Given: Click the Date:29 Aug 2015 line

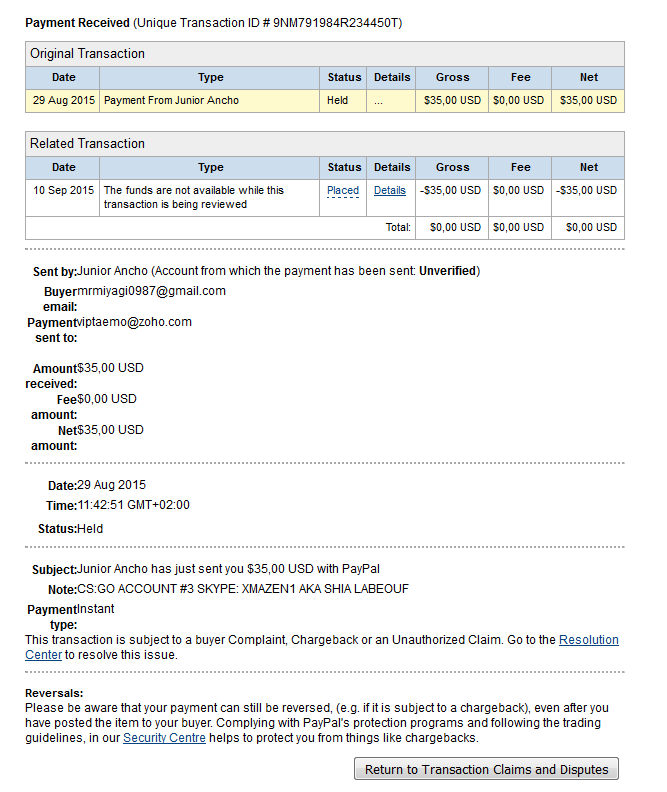Looking at the screenshot, I should click(x=96, y=485).
